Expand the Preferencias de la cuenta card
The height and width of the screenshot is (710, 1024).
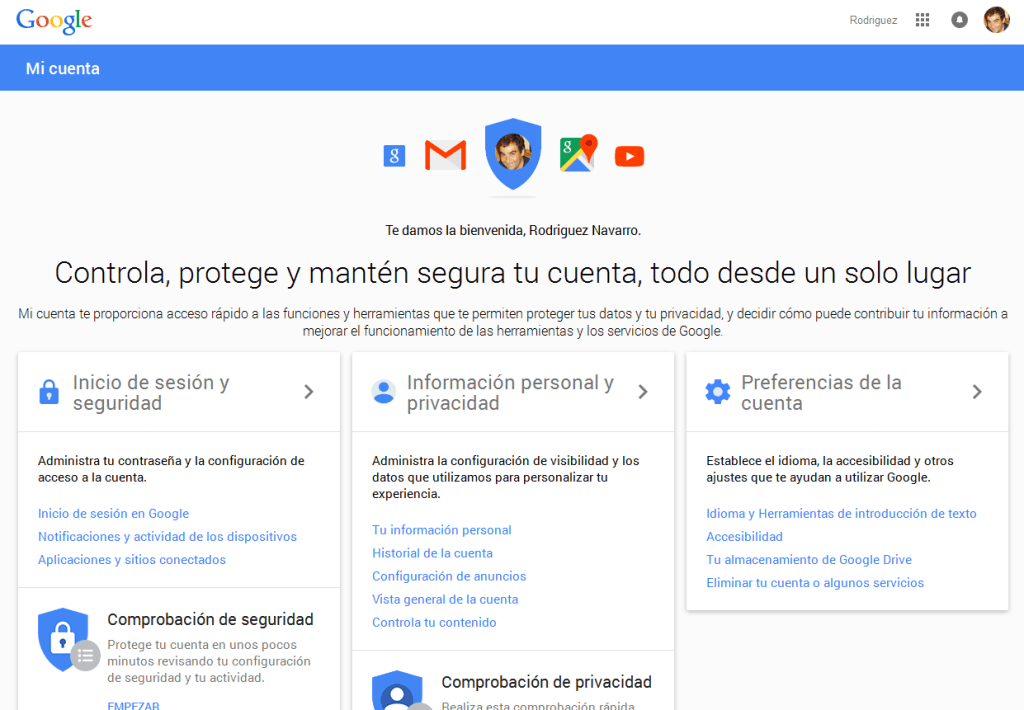(x=978, y=391)
